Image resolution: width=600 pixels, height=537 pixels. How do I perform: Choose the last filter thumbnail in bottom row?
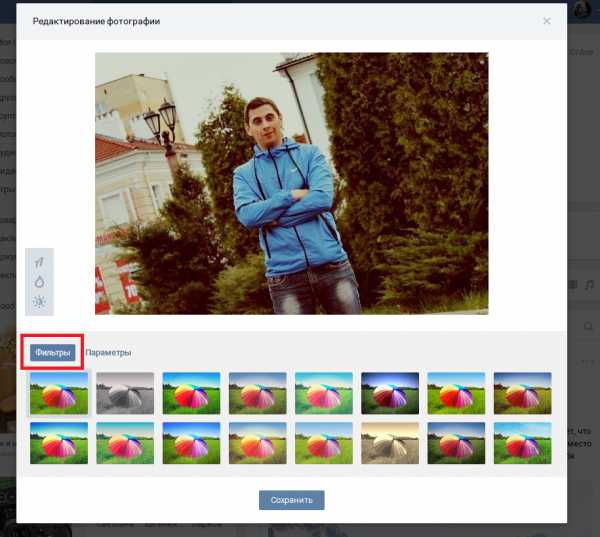[x=523, y=443]
